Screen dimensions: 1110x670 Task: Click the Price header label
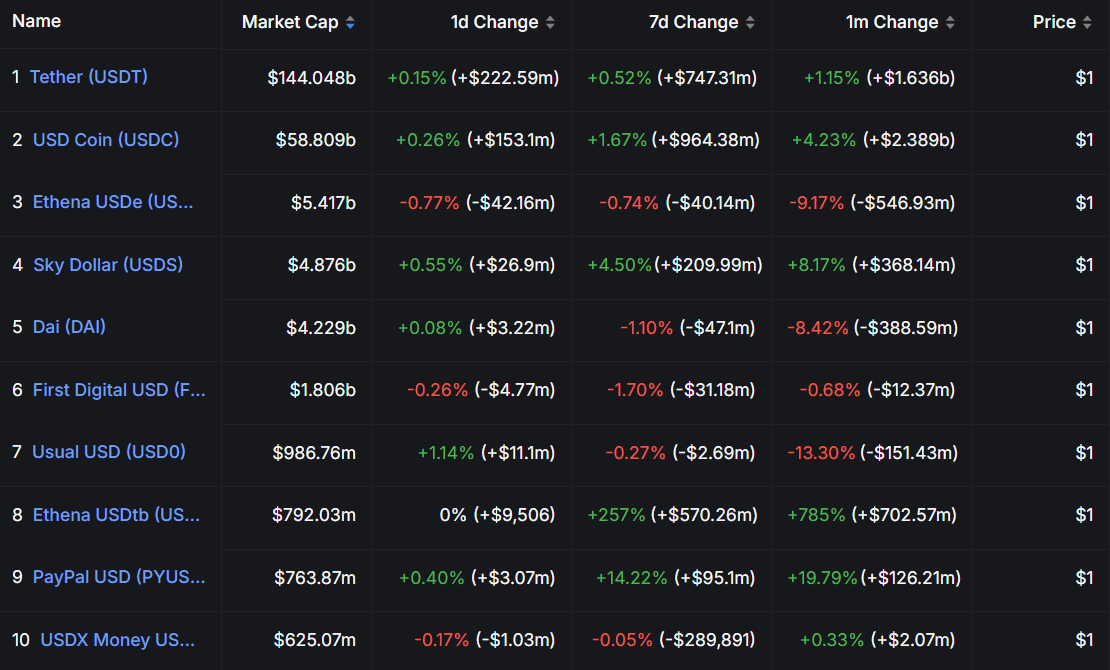click(1054, 23)
